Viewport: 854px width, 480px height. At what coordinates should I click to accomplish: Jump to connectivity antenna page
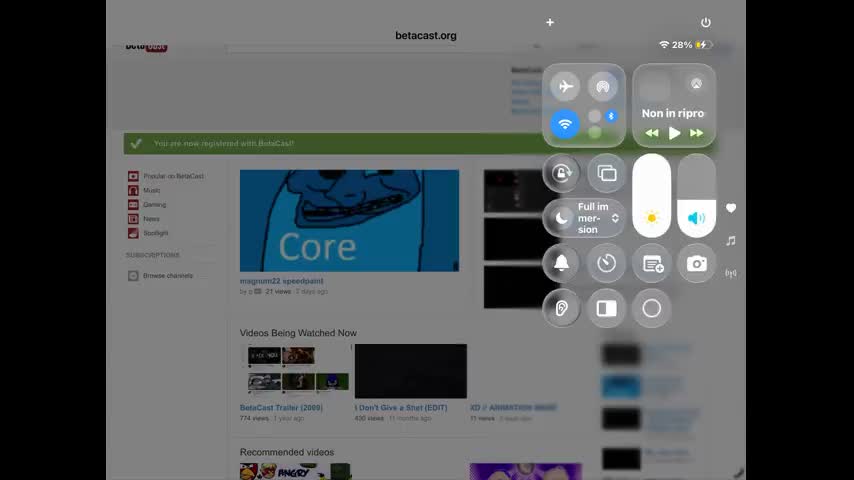click(x=731, y=273)
